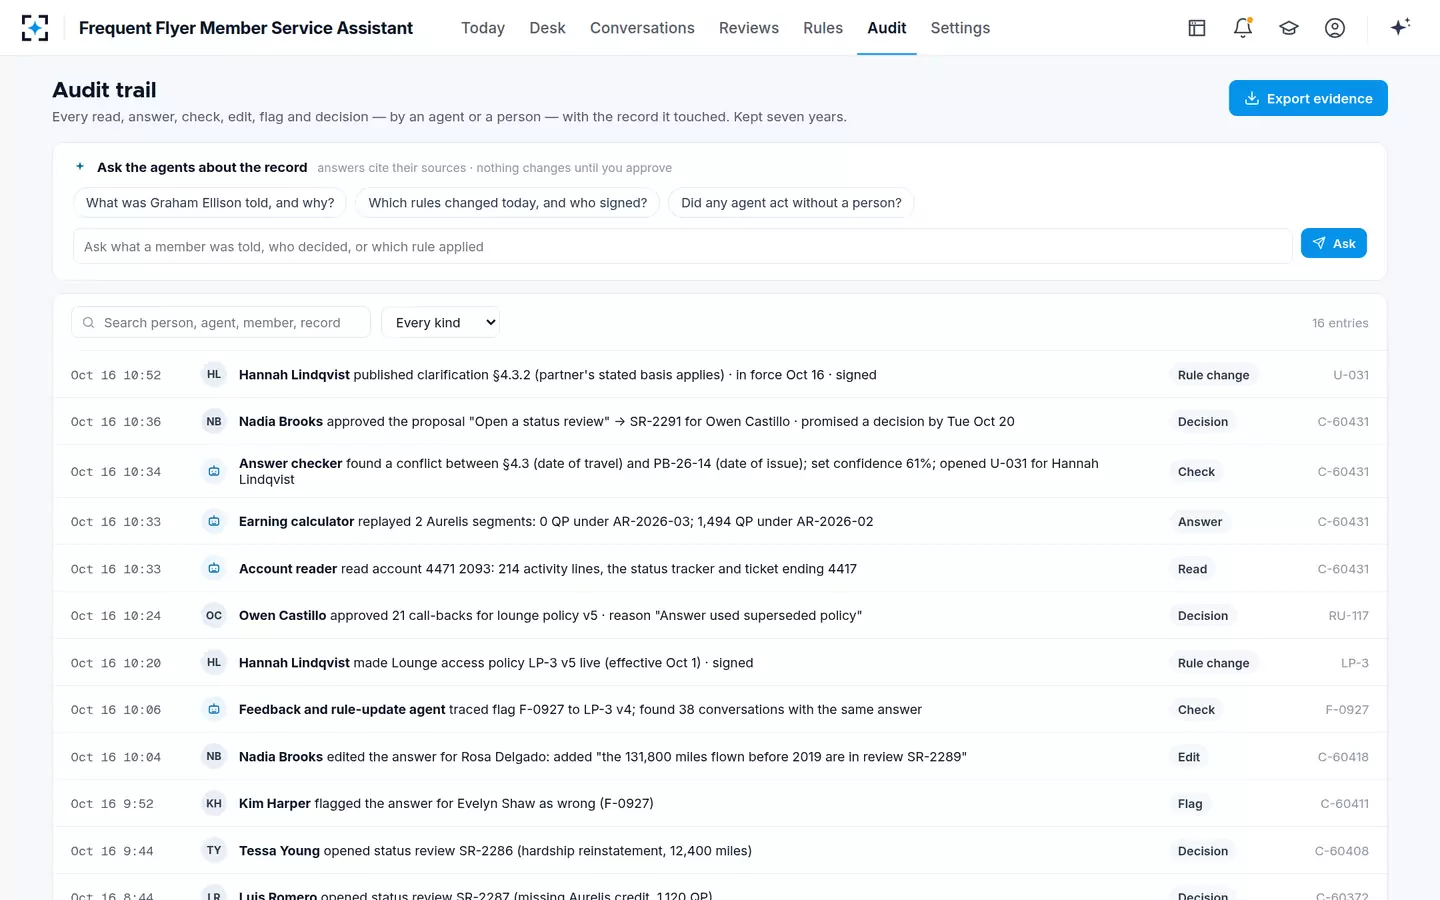Screen dimensions: 1440x900
Task: Open the Every kind filter dropdown
Action: [441, 322]
